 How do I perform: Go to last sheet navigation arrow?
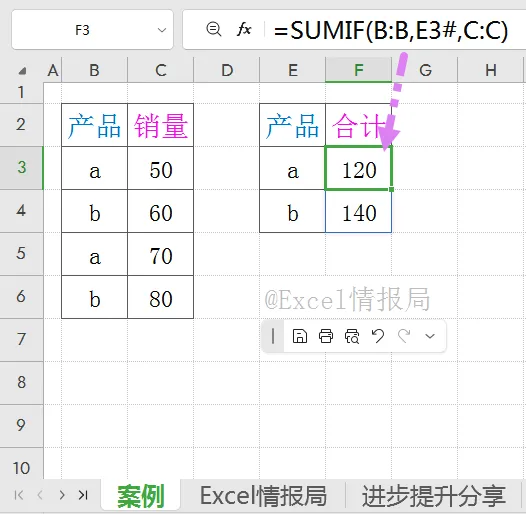[83, 495]
